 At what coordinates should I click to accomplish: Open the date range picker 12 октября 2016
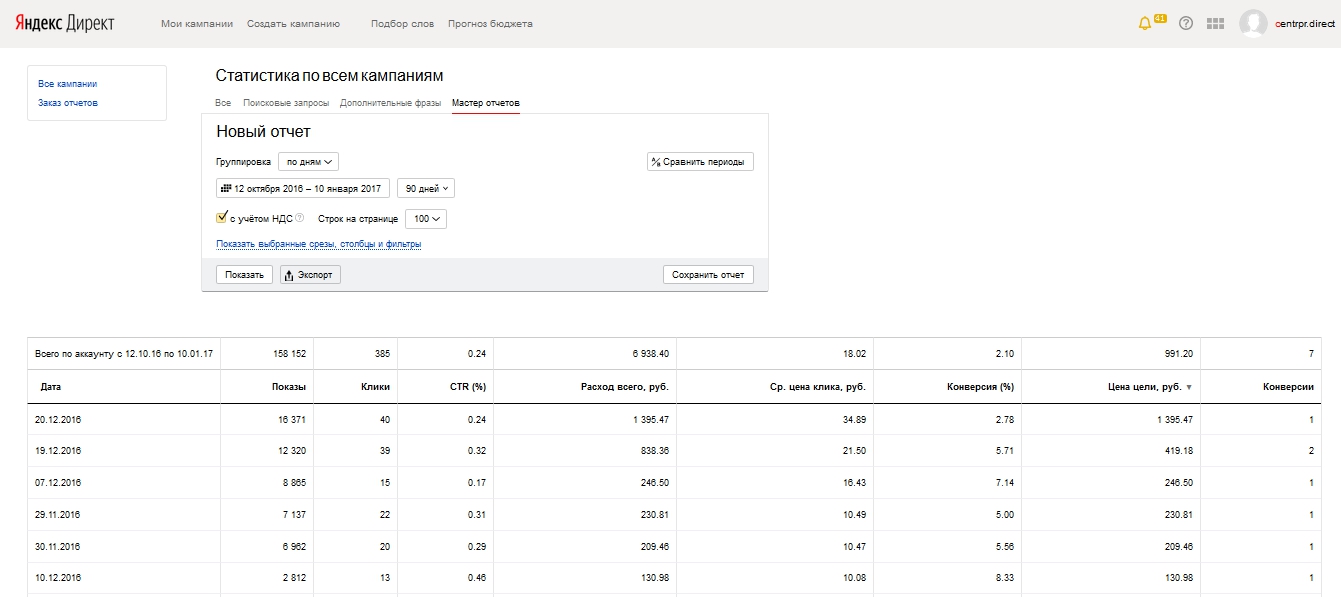click(303, 188)
